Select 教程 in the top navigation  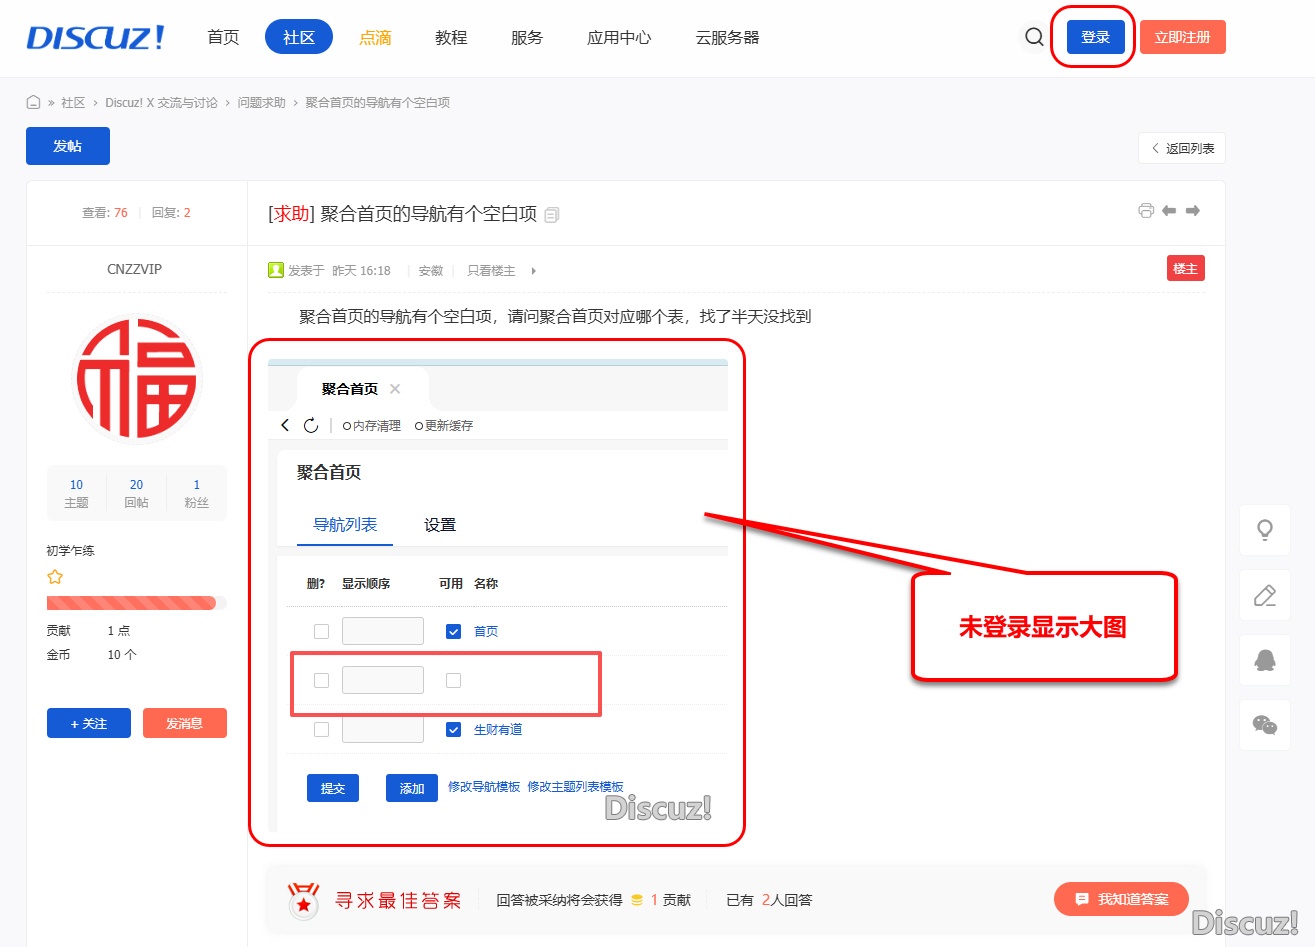[x=451, y=37]
